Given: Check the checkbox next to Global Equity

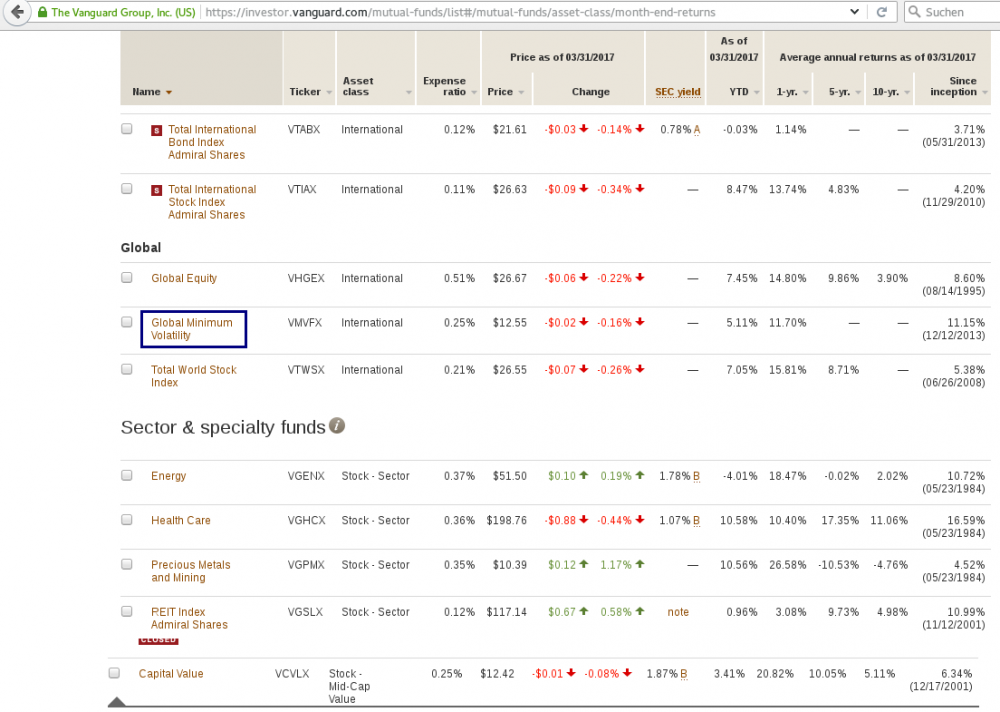Looking at the screenshot, I should 126,277.
